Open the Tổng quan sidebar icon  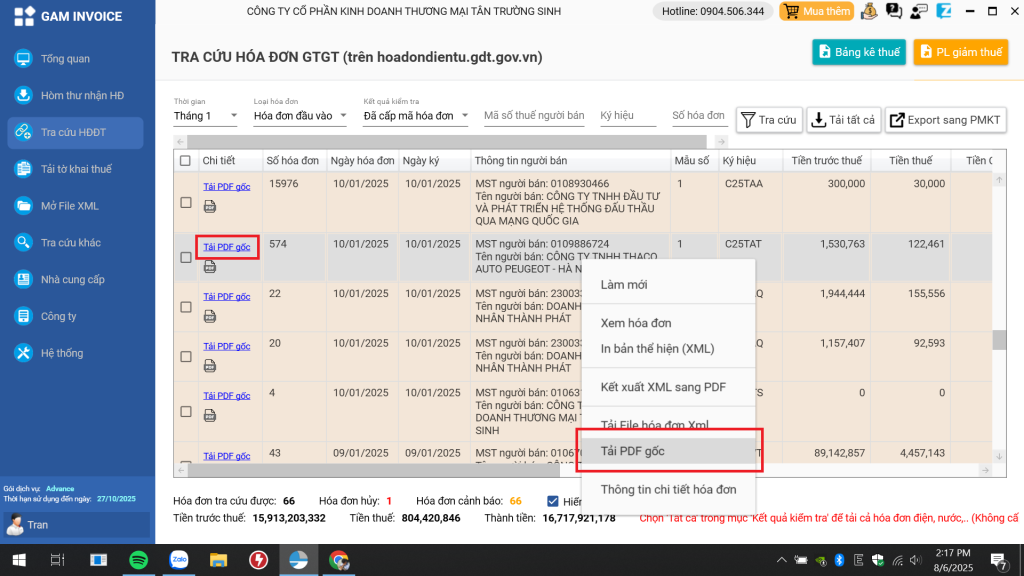coord(24,59)
